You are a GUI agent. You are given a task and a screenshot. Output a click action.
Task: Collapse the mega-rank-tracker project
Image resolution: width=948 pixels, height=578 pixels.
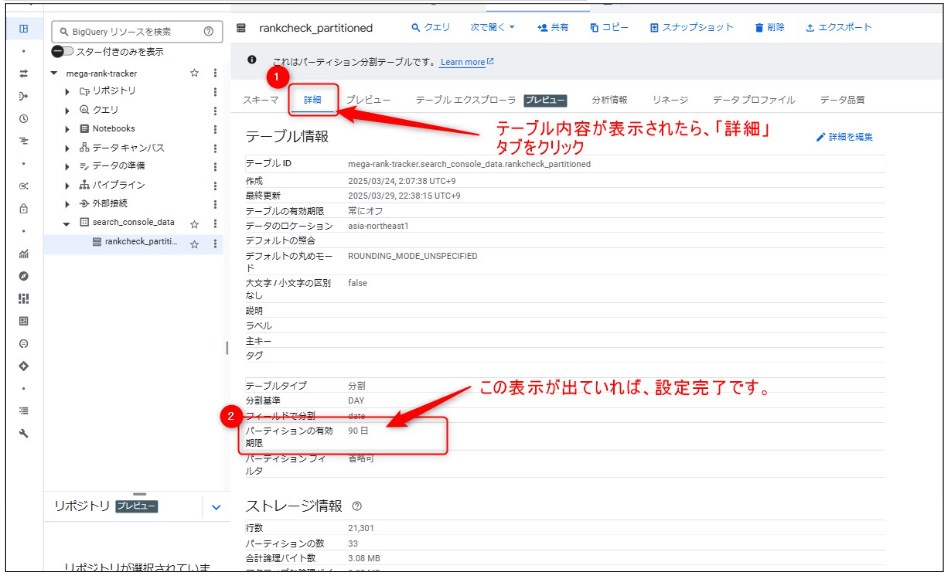54,73
